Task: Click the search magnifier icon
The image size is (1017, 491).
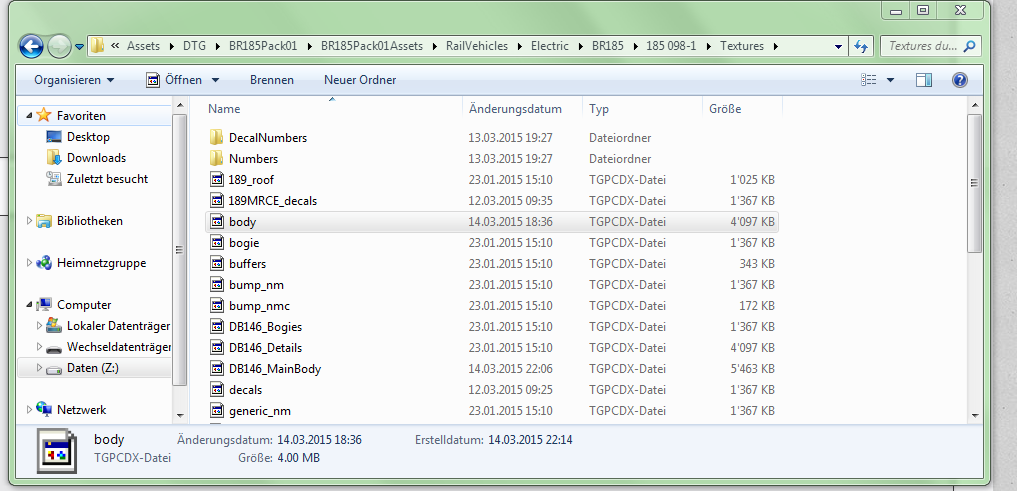Action: (x=970, y=46)
